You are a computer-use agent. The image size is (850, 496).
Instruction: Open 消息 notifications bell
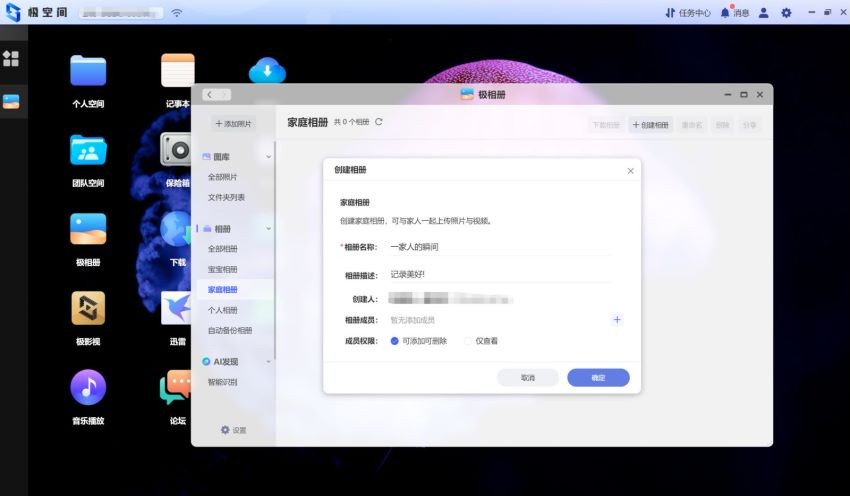pyautogui.click(x=735, y=12)
